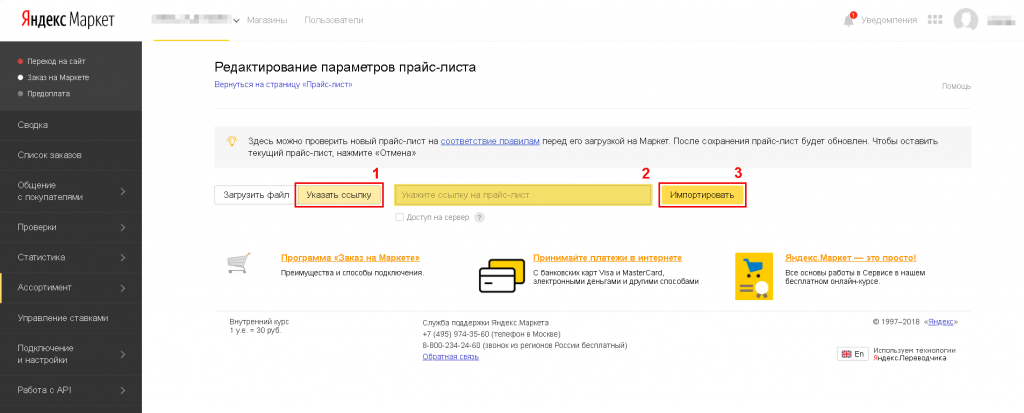Focus the price-list link input field

522,195
